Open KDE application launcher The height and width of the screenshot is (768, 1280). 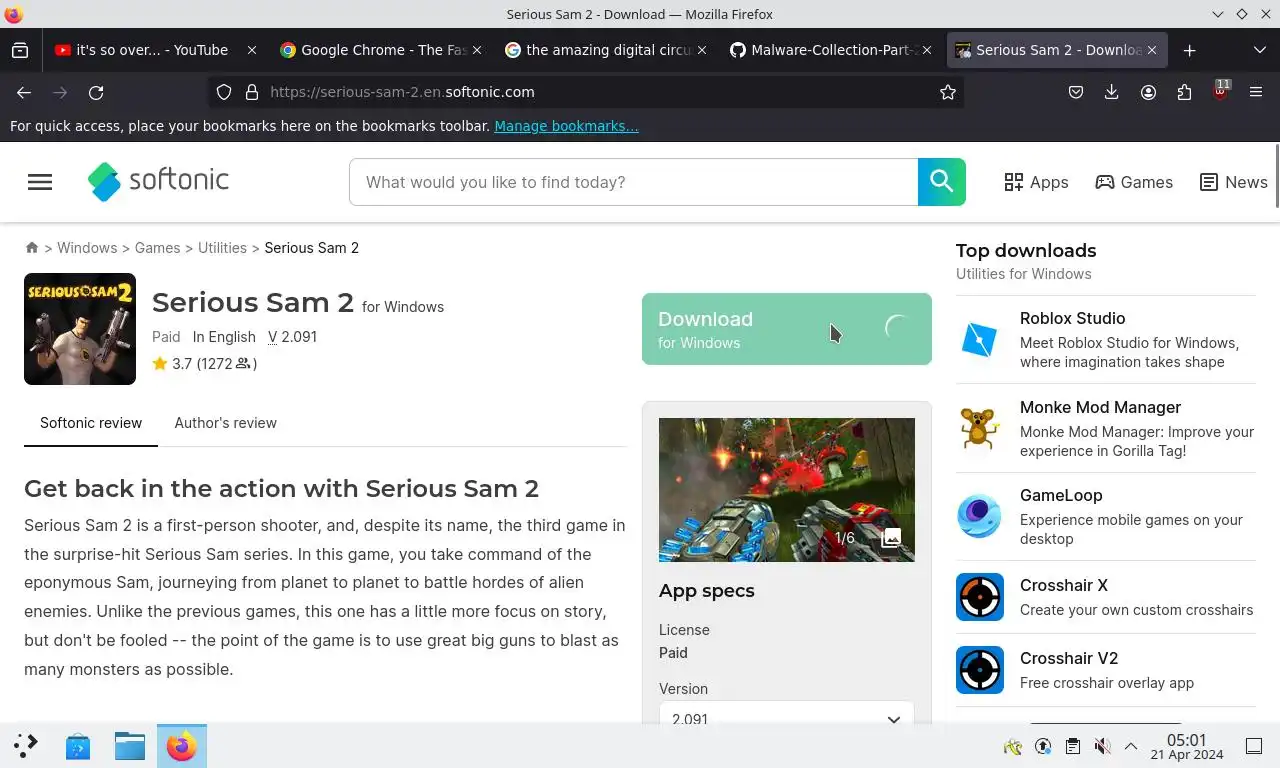27,746
